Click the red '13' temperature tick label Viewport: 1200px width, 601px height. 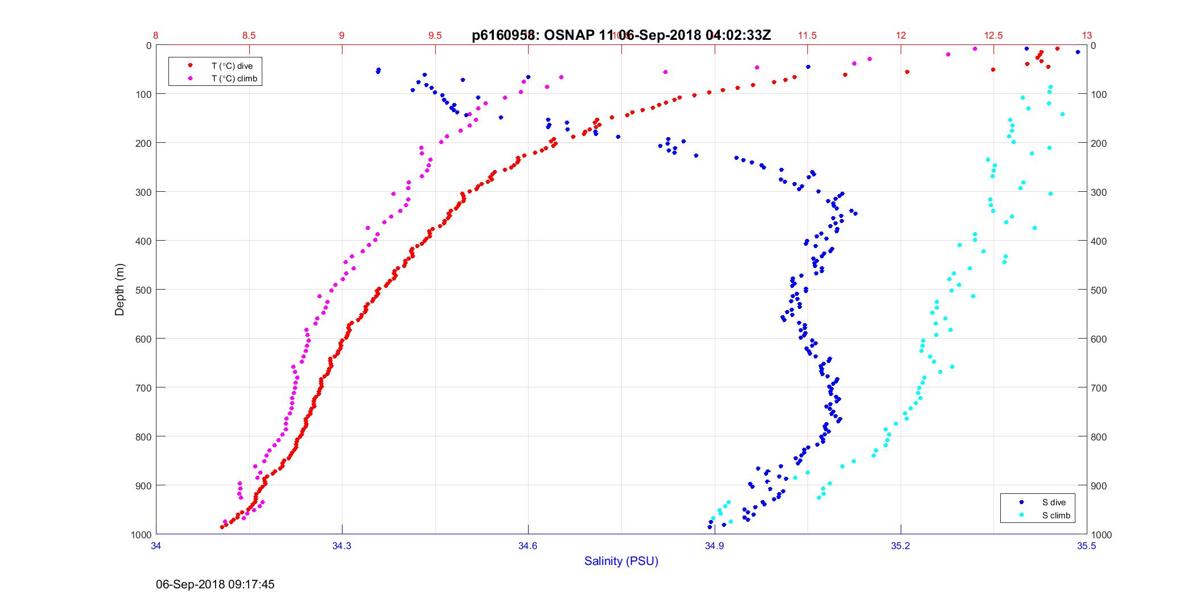click(x=1086, y=35)
